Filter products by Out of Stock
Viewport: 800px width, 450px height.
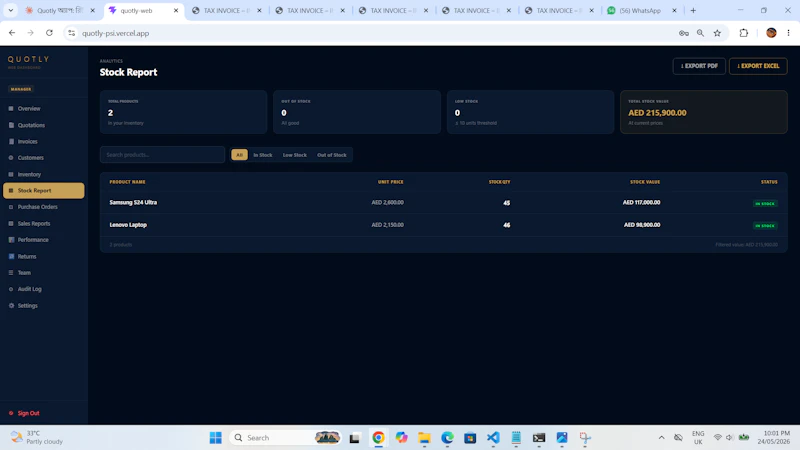tap(332, 155)
